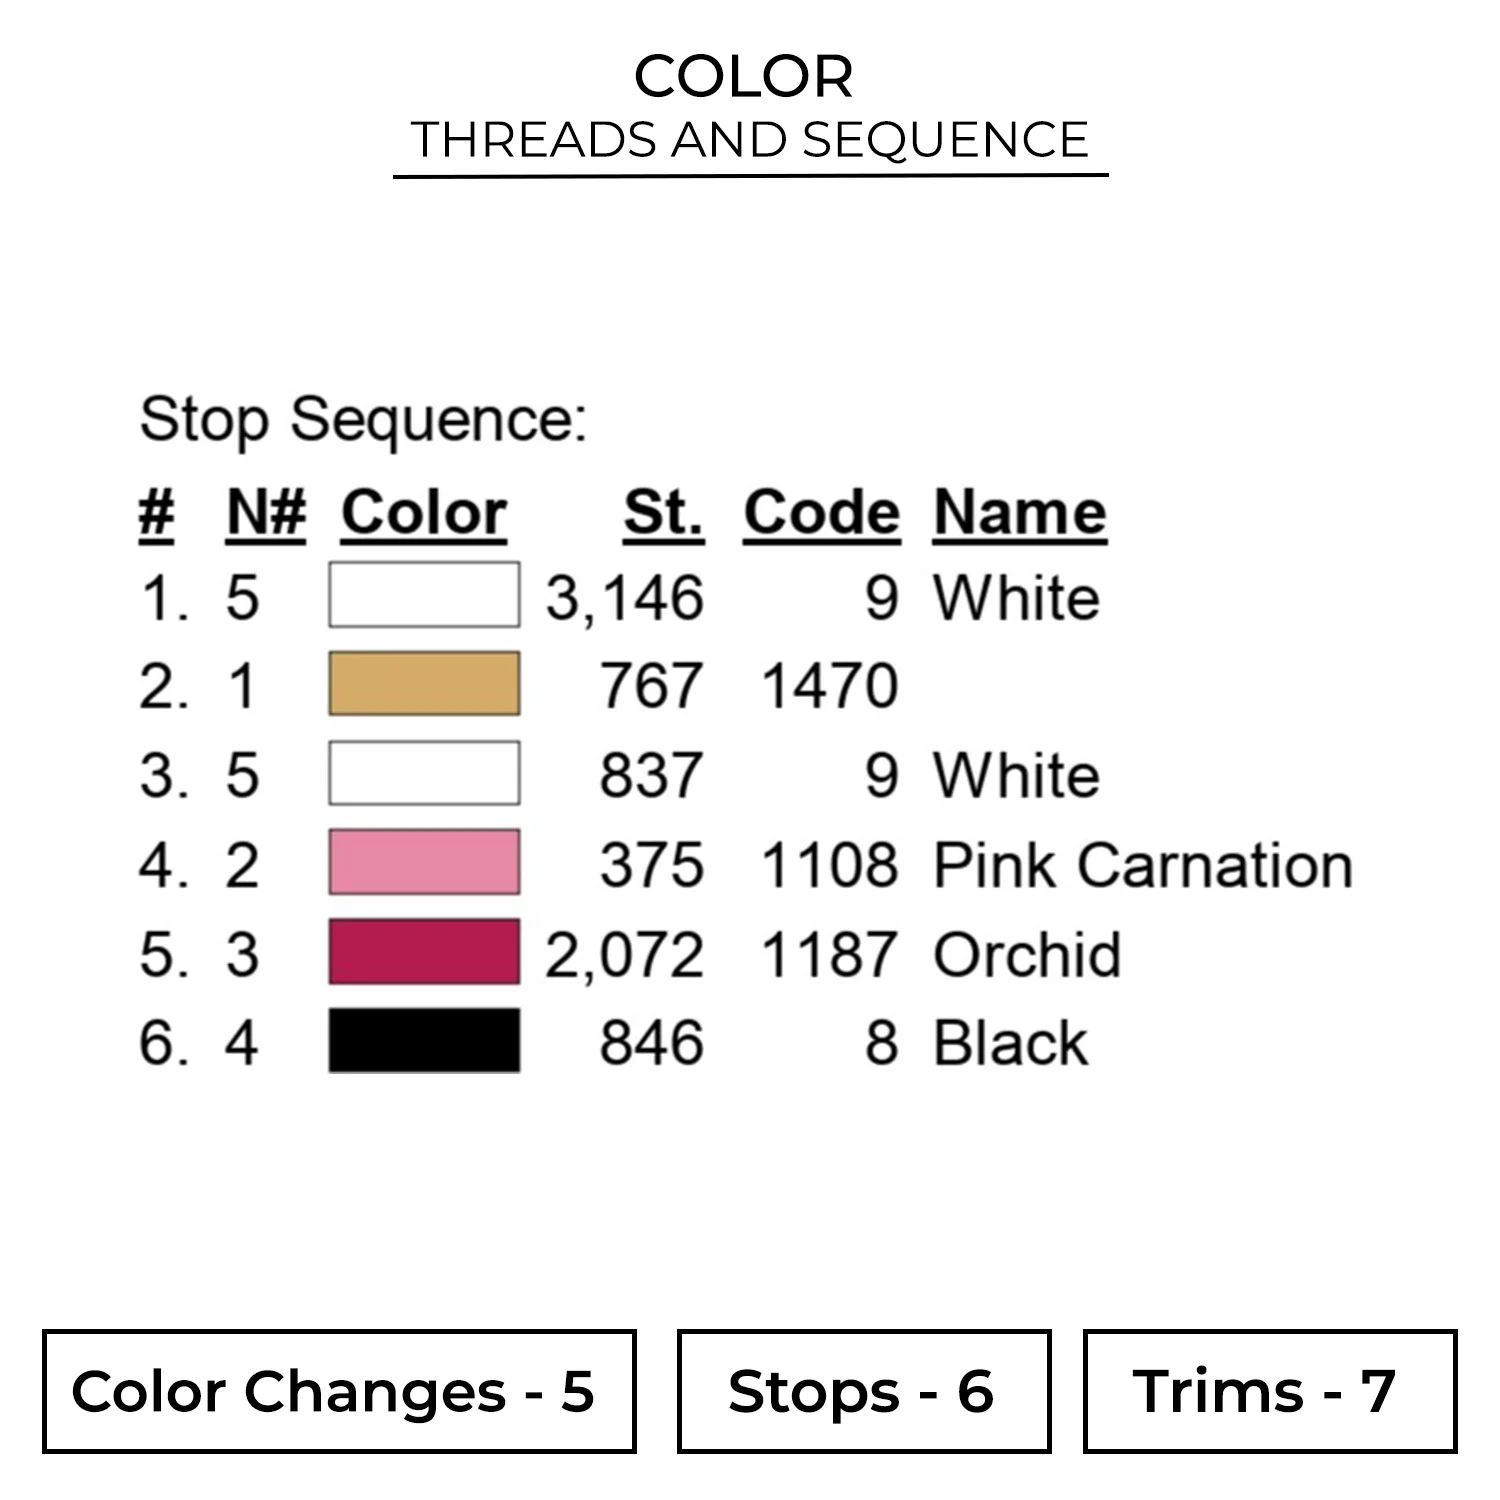Select the black color swatch
Screen dimensions: 1500x1500
click(x=424, y=1041)
